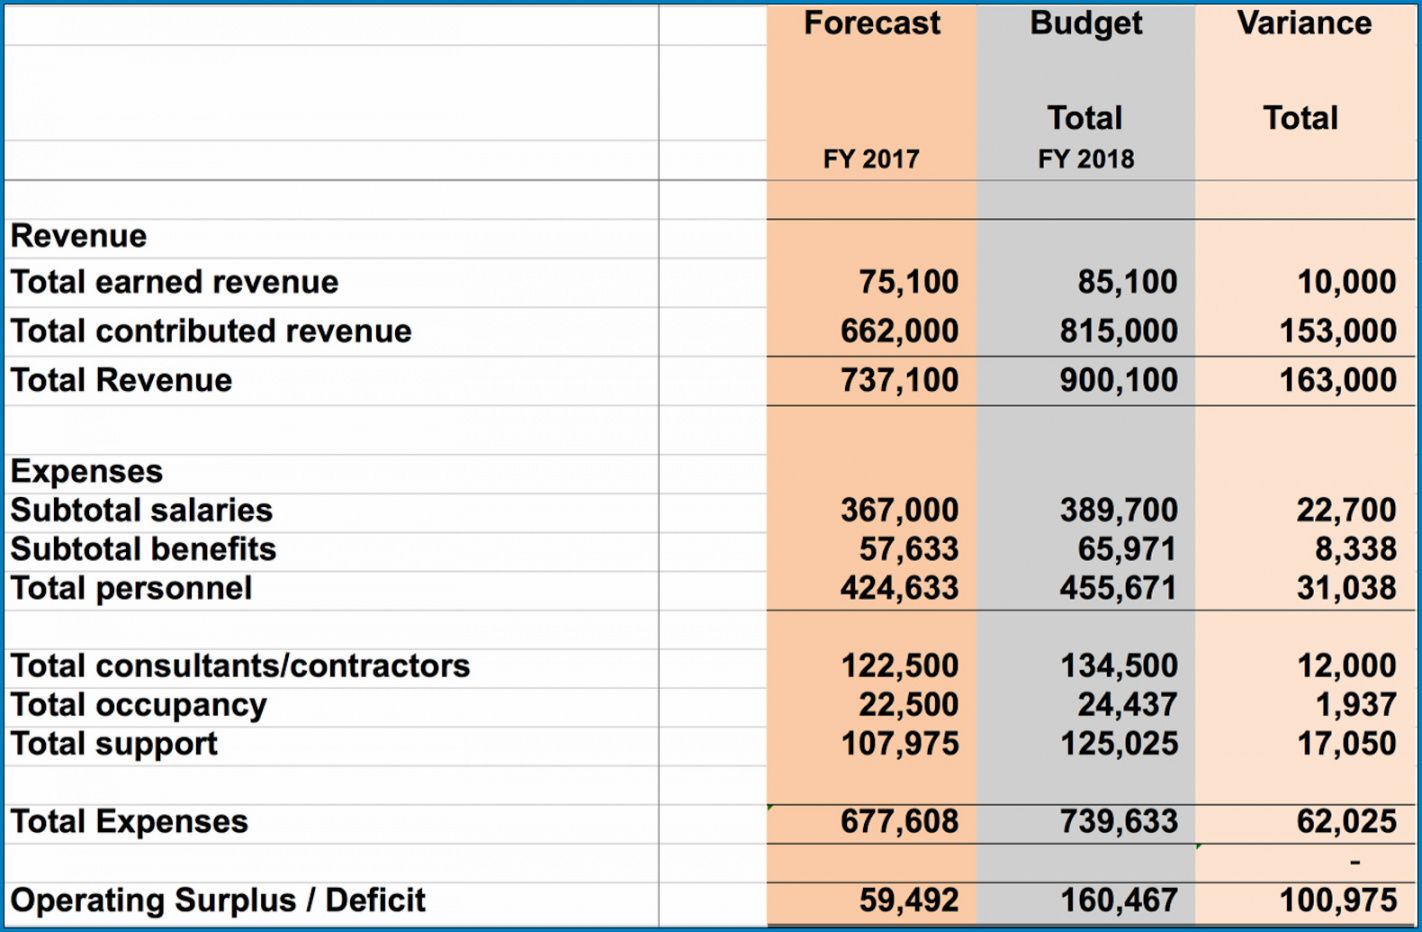The height and width of the screenshot is (932, 1422).
Task: Select the 22,500 occupancy forecast cell
Action: pos(908,705)
